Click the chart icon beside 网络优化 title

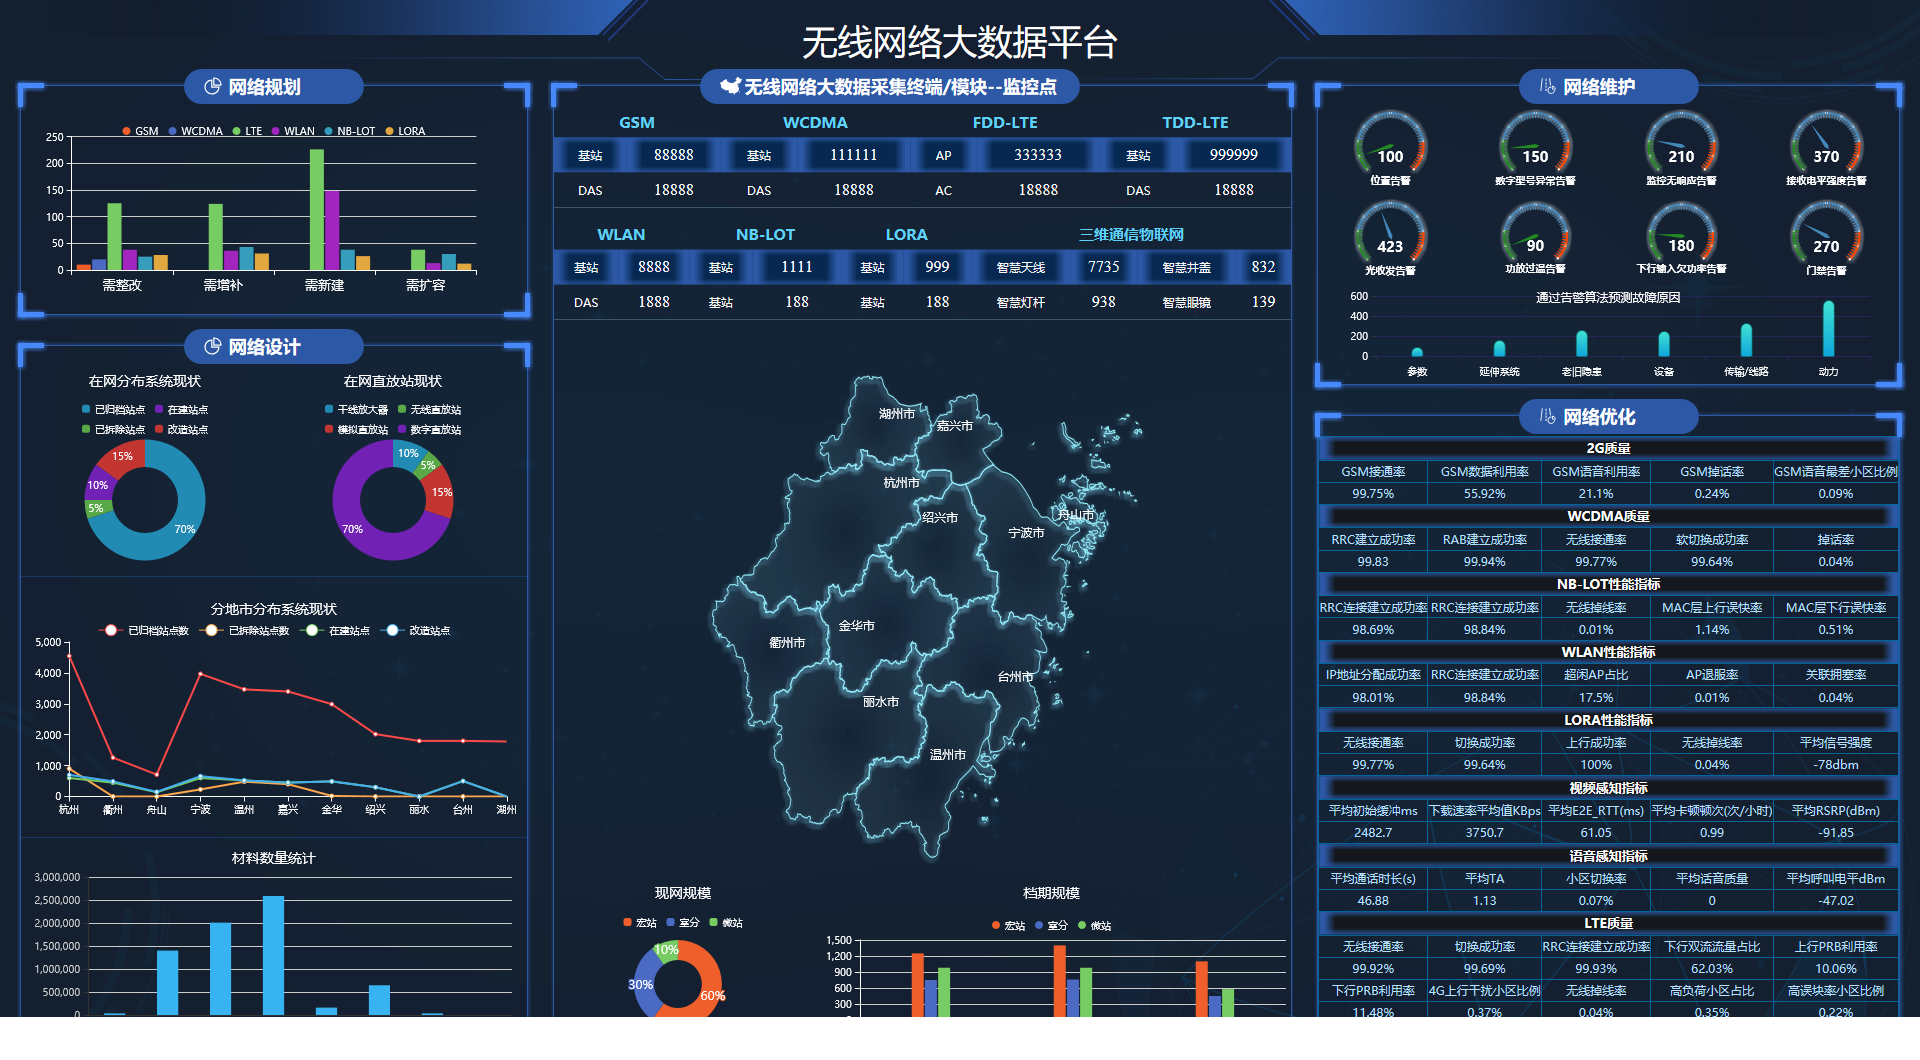1547,417
